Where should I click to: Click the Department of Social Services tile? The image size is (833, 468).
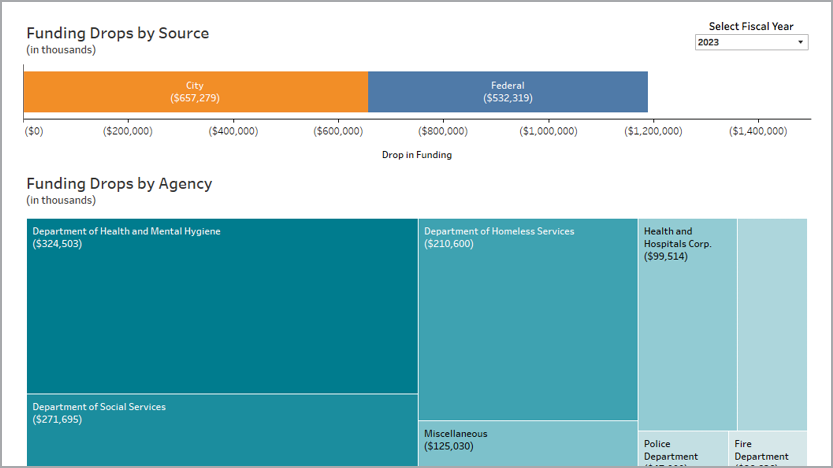[222, 430]
